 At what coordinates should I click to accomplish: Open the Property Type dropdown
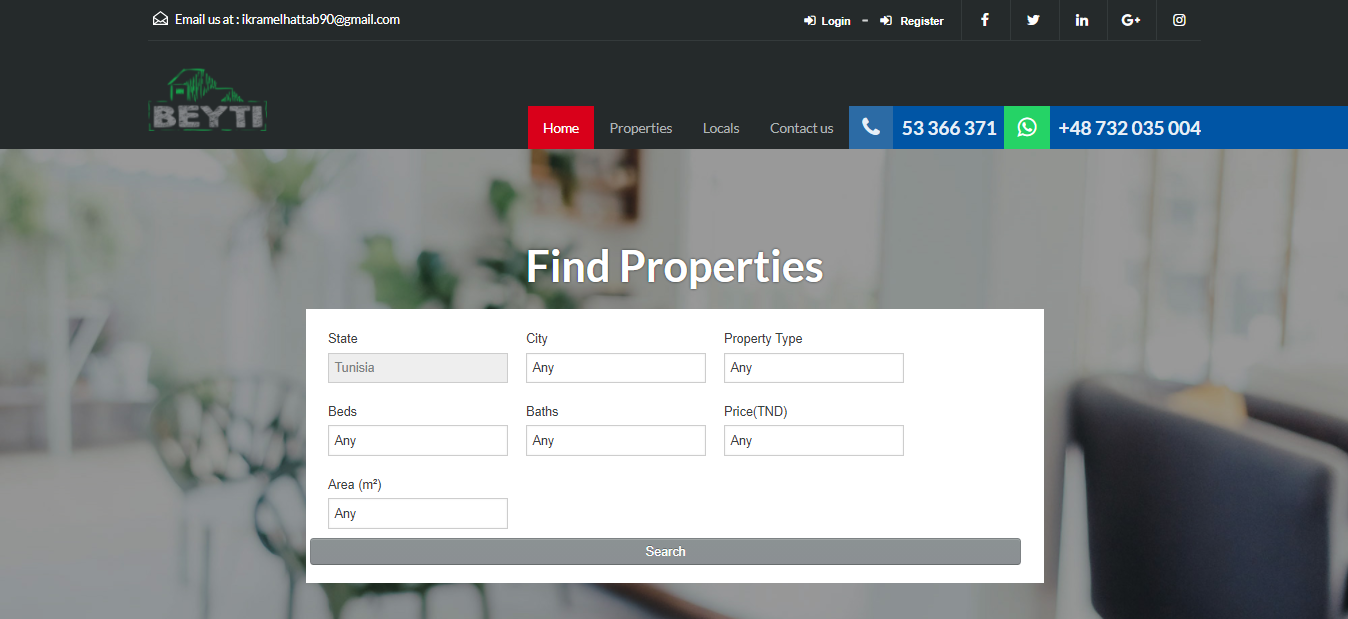[813, 368]
